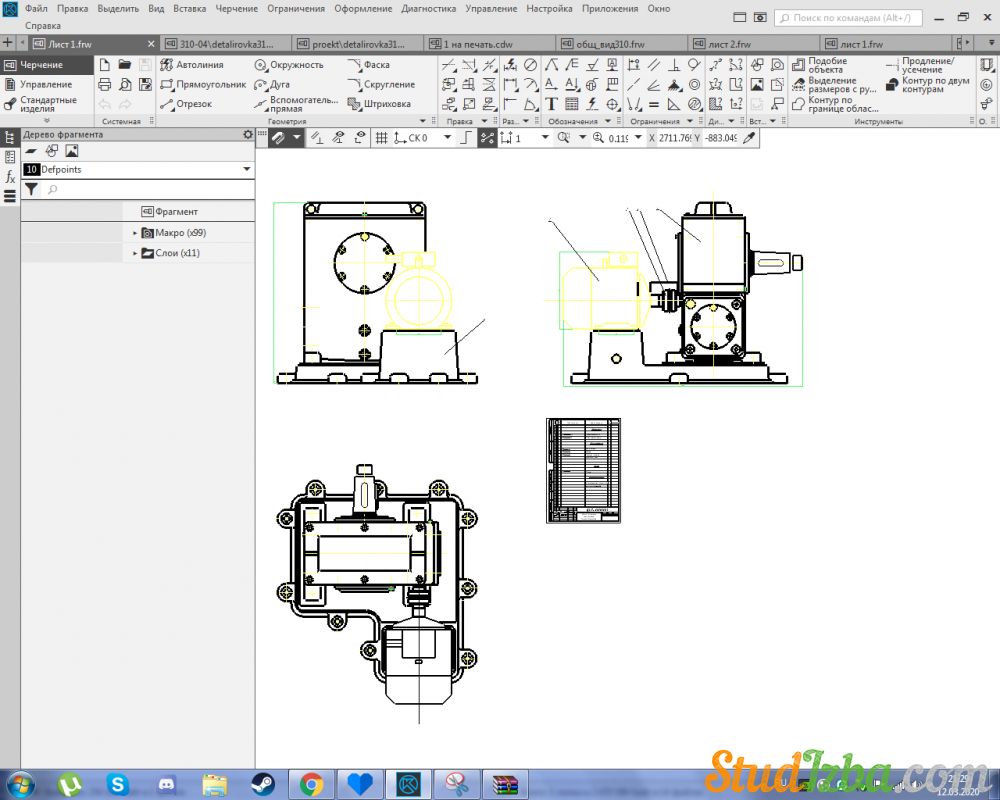This screenshot has width=1000, height=800.
Task: Click Подобие объекта in Инструменты
Action: tap(826, 65)
